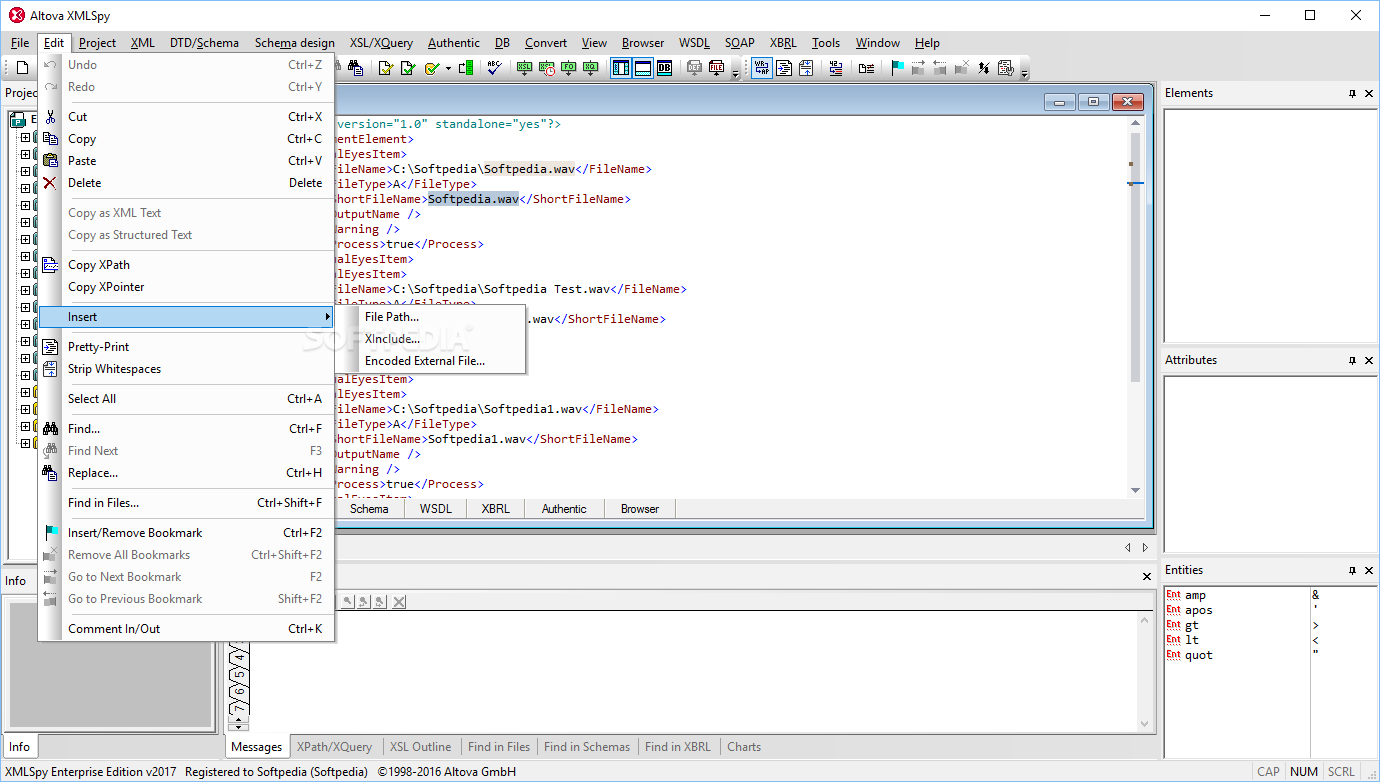Click the Paste clipboard icon in menu
1380x782 pixels.
point(51,161)
